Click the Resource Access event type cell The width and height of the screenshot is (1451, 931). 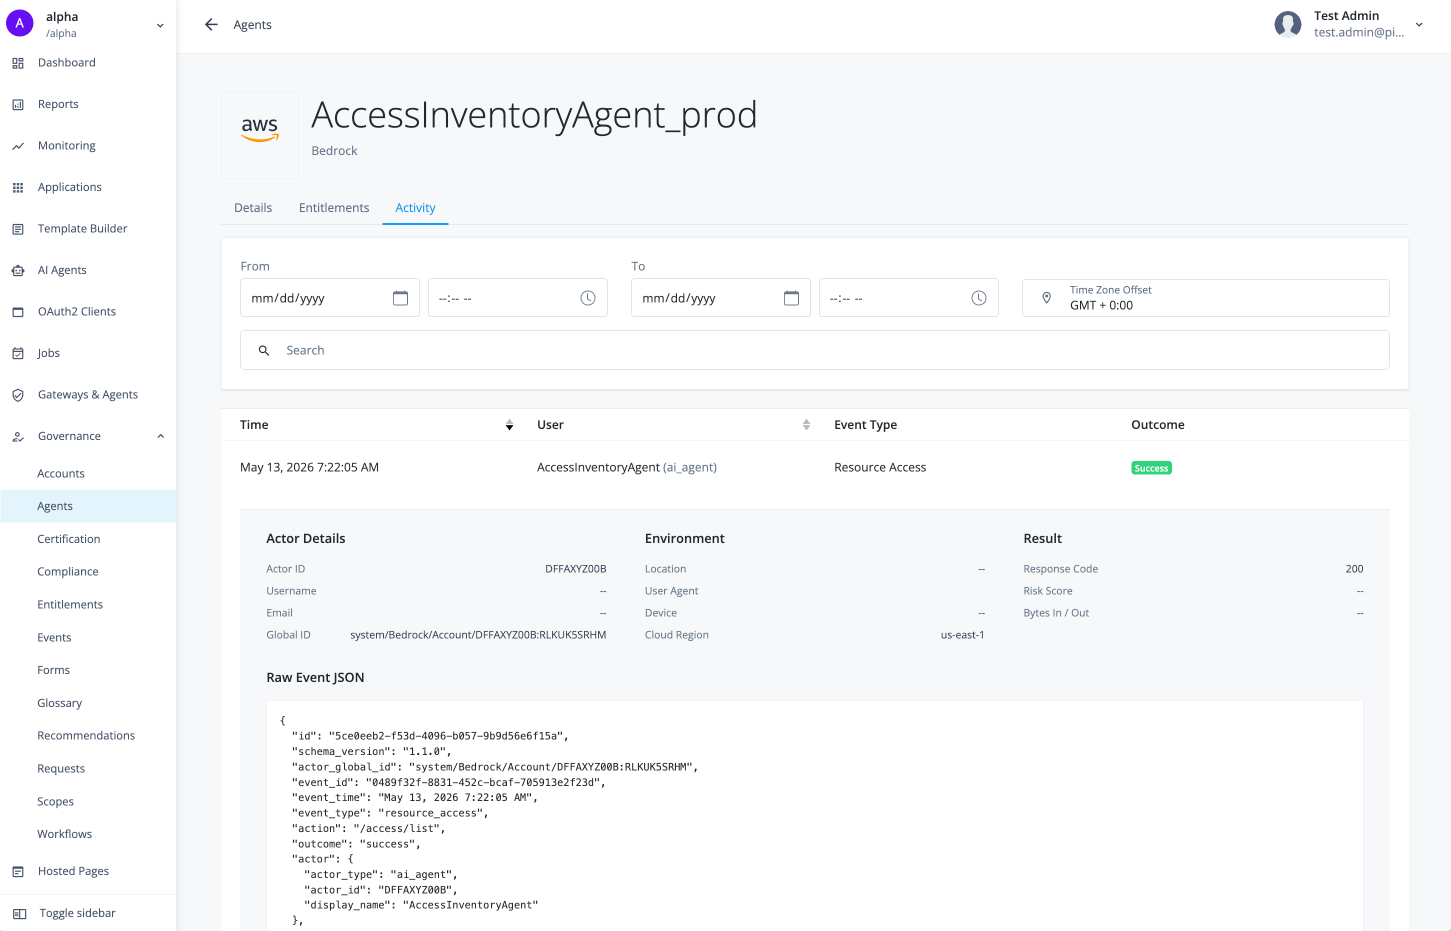[x=880, y=467]
